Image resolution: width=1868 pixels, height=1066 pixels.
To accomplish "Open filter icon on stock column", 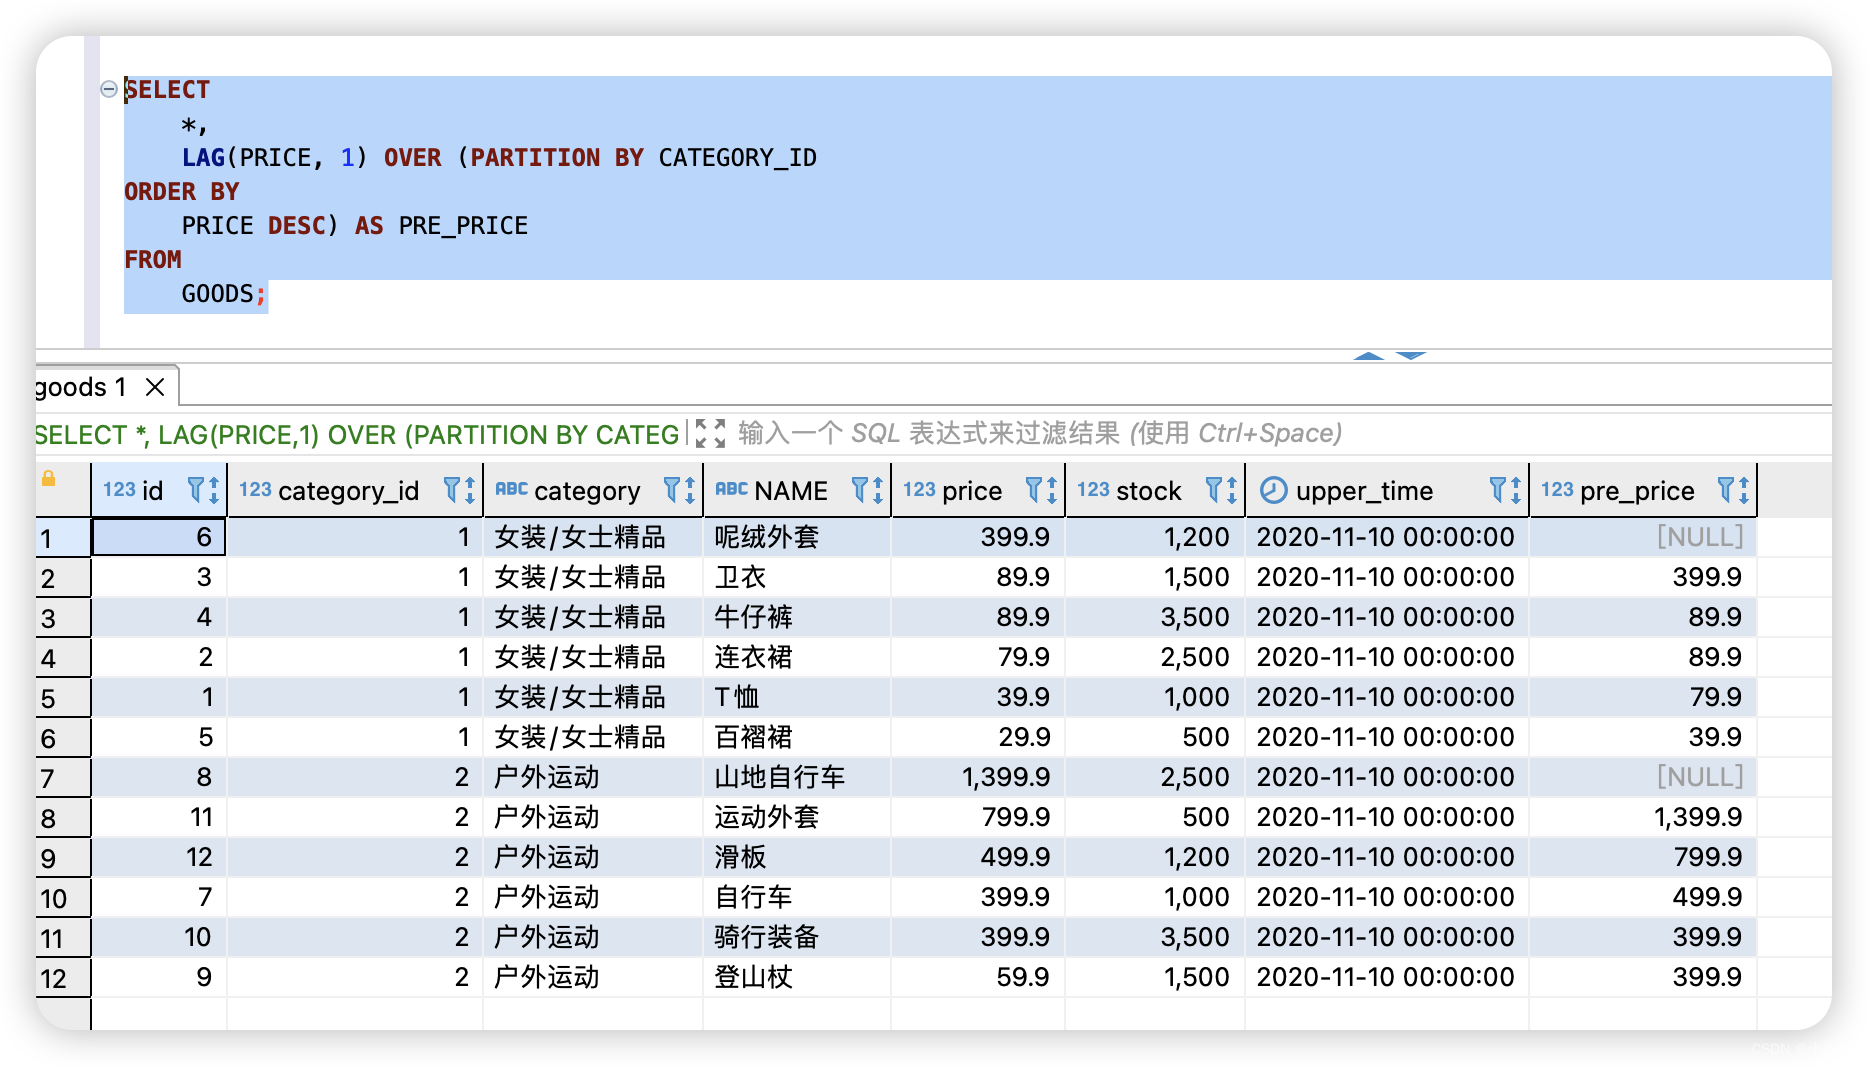I will (1214, 490).
